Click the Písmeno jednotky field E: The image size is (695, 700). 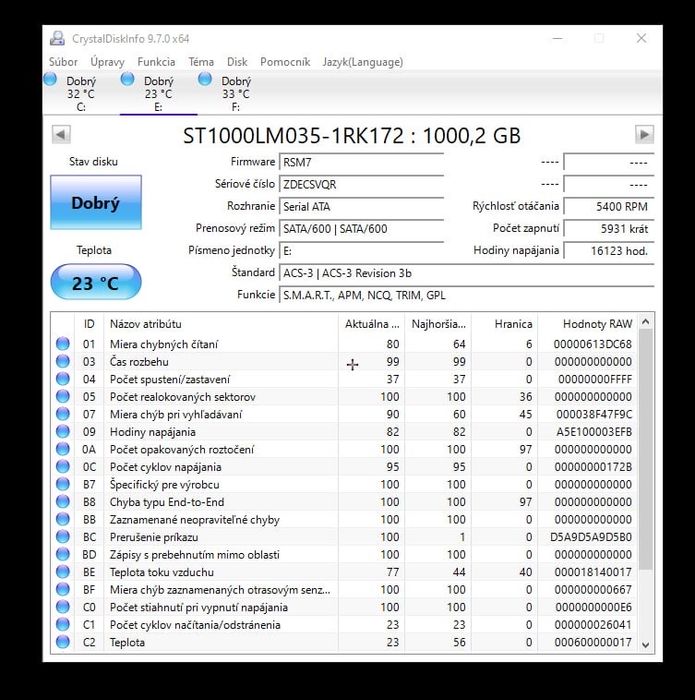point(361,250)
